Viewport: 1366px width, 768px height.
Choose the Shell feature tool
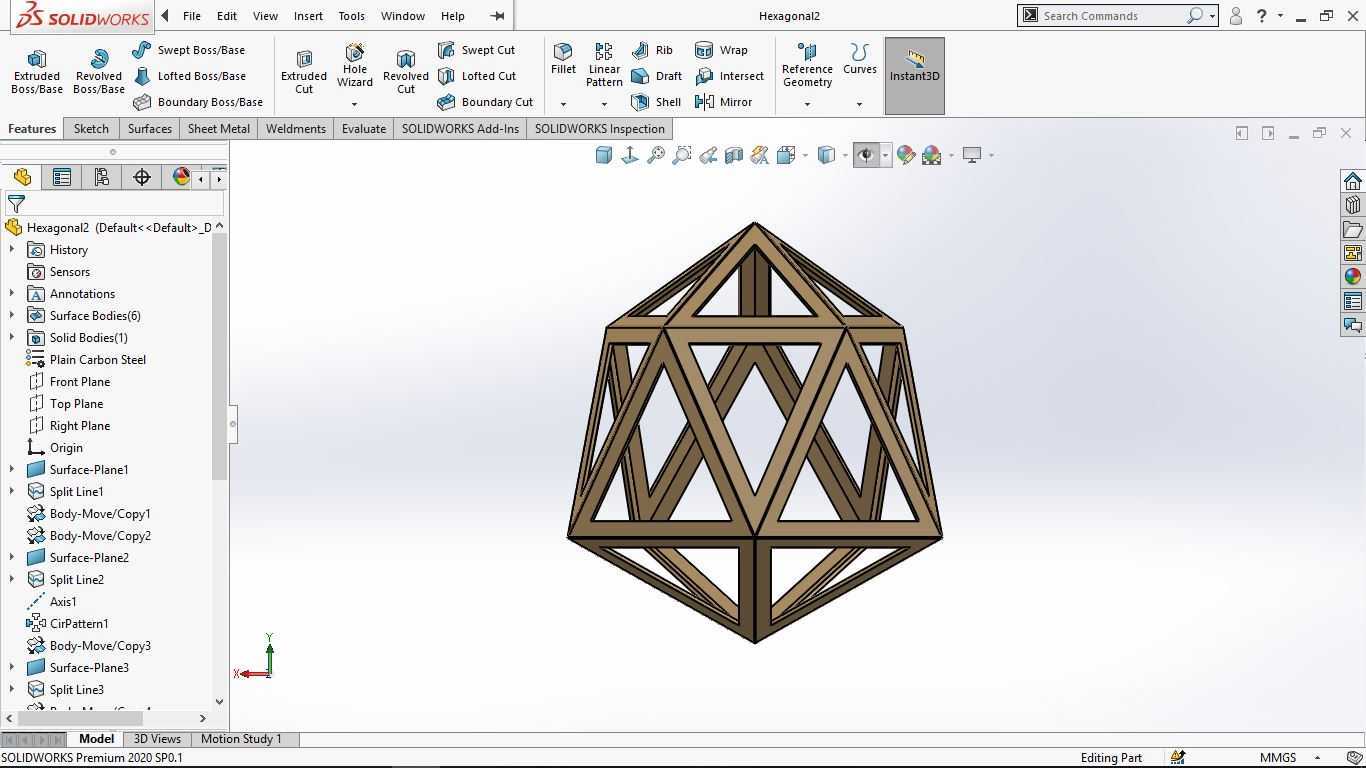[656, 102]
